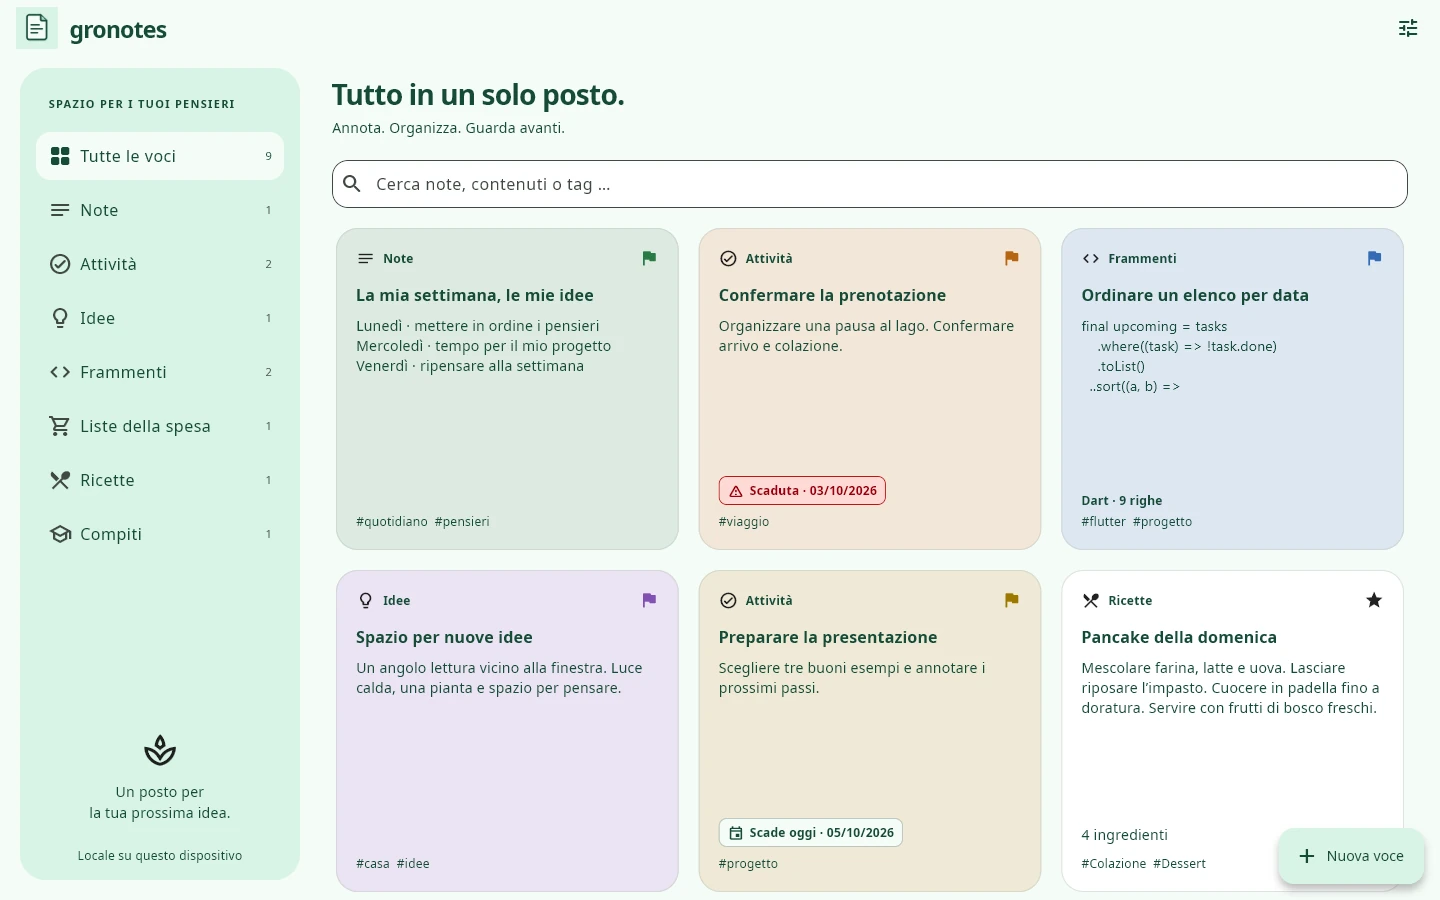Open the Compiti category in the sidebar
Viewport: 1440px width, 900px height.
(x=160, y=534)
